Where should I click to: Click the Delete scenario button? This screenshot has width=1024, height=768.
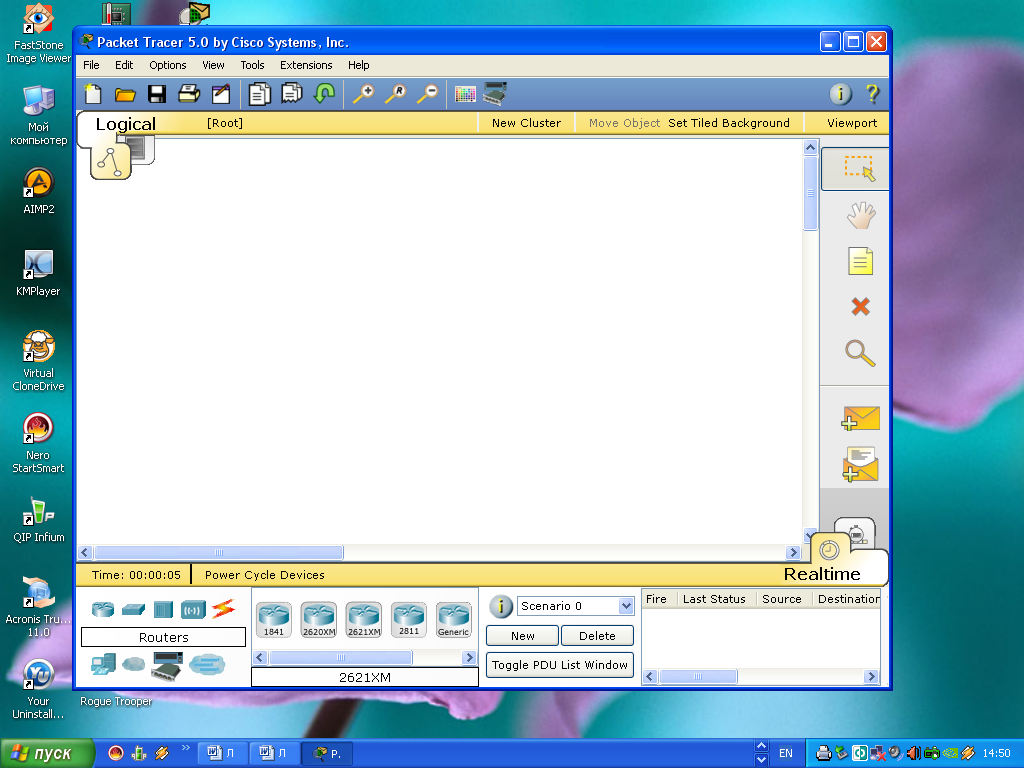(x=597, y=635)
